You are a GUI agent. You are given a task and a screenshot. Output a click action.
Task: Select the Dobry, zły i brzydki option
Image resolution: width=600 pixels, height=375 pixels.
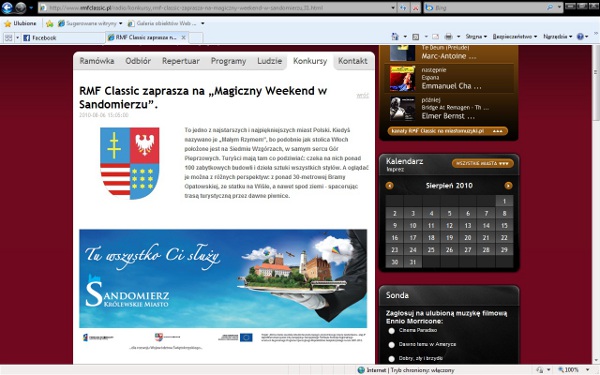point(391,359)
